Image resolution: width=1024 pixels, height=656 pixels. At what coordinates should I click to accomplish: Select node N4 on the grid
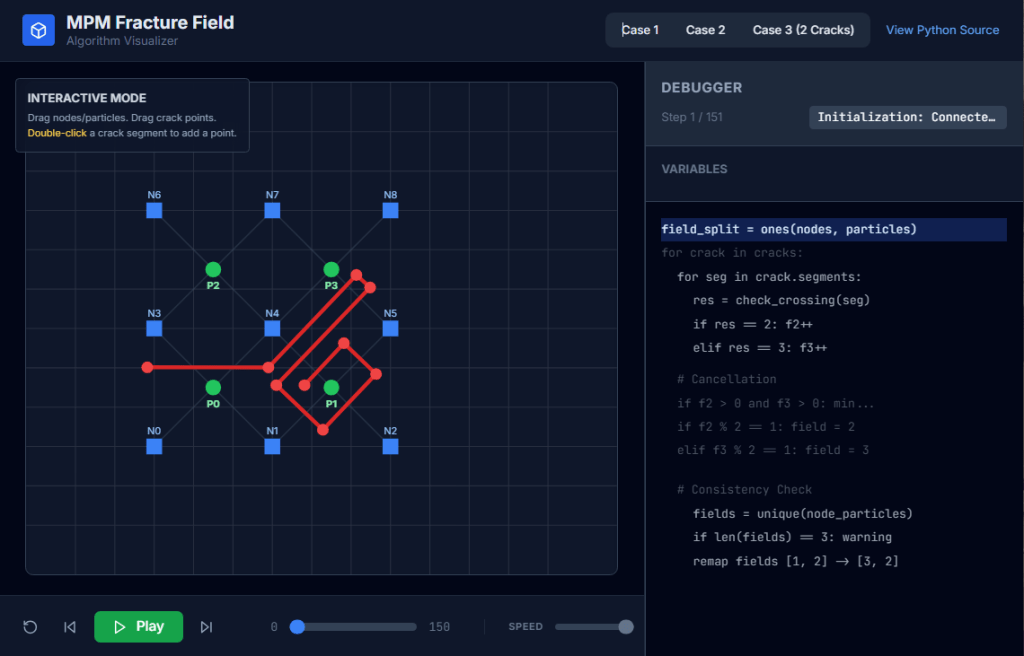click(272, 327)
